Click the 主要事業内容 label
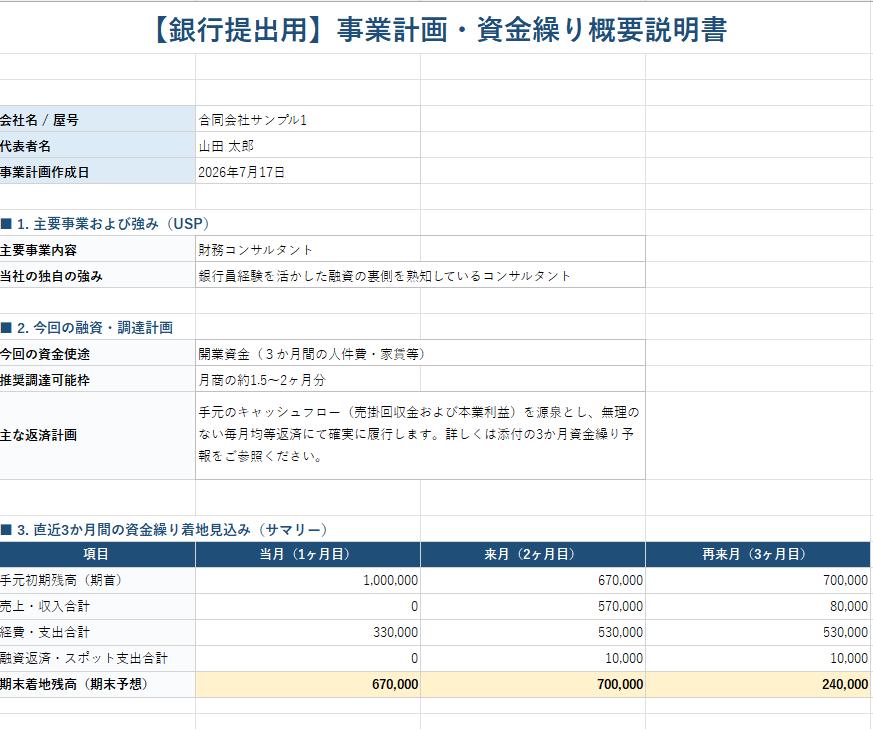873x729 pixels. (x=97, y=249)
